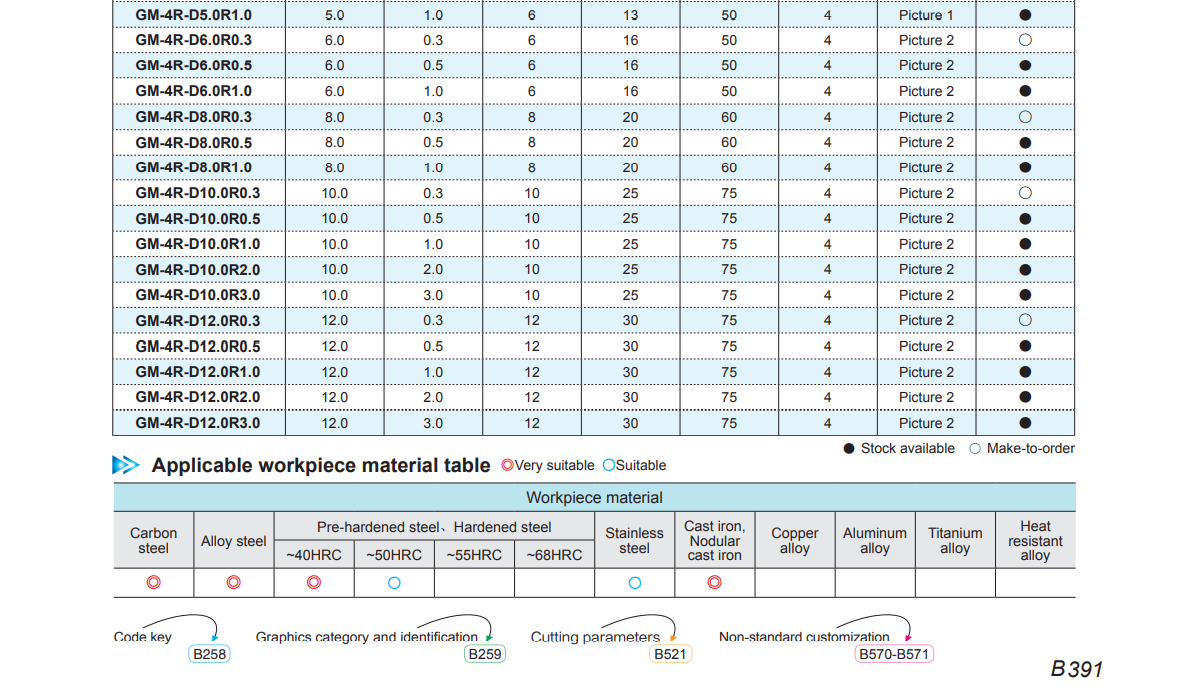The width and height of the screenshot is (1187, 690).
Task: Select the stock dot for GM-4R-D10.0R2.0 row
Action: [1024, 270]
